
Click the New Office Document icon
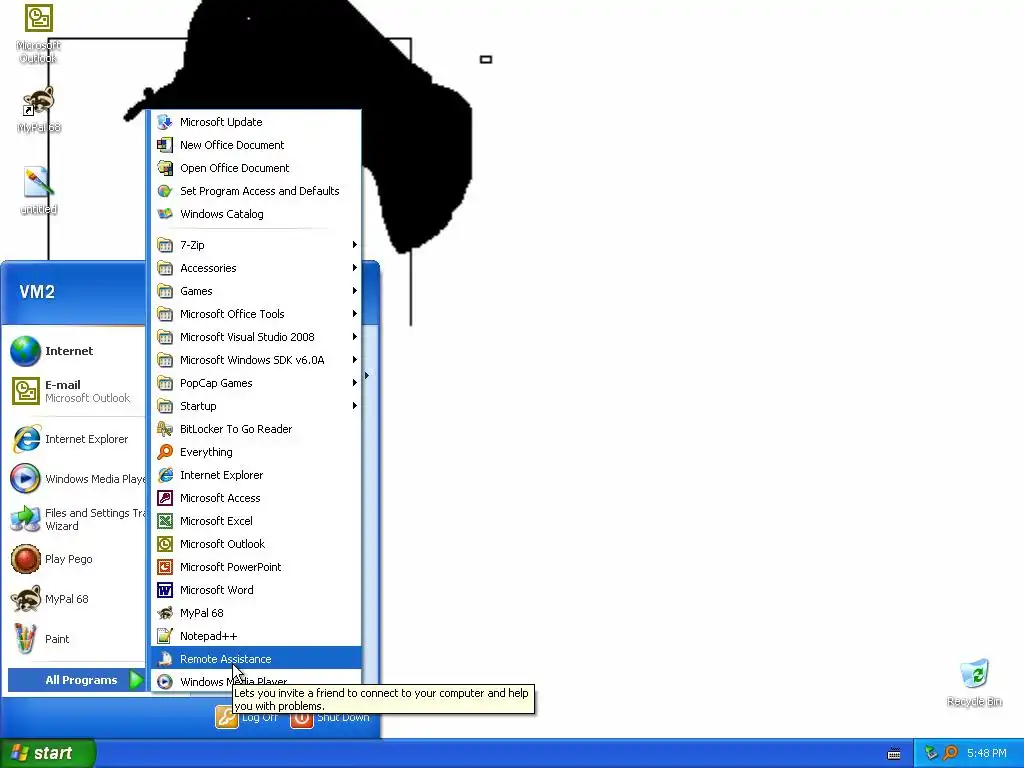tap(165, 145)
